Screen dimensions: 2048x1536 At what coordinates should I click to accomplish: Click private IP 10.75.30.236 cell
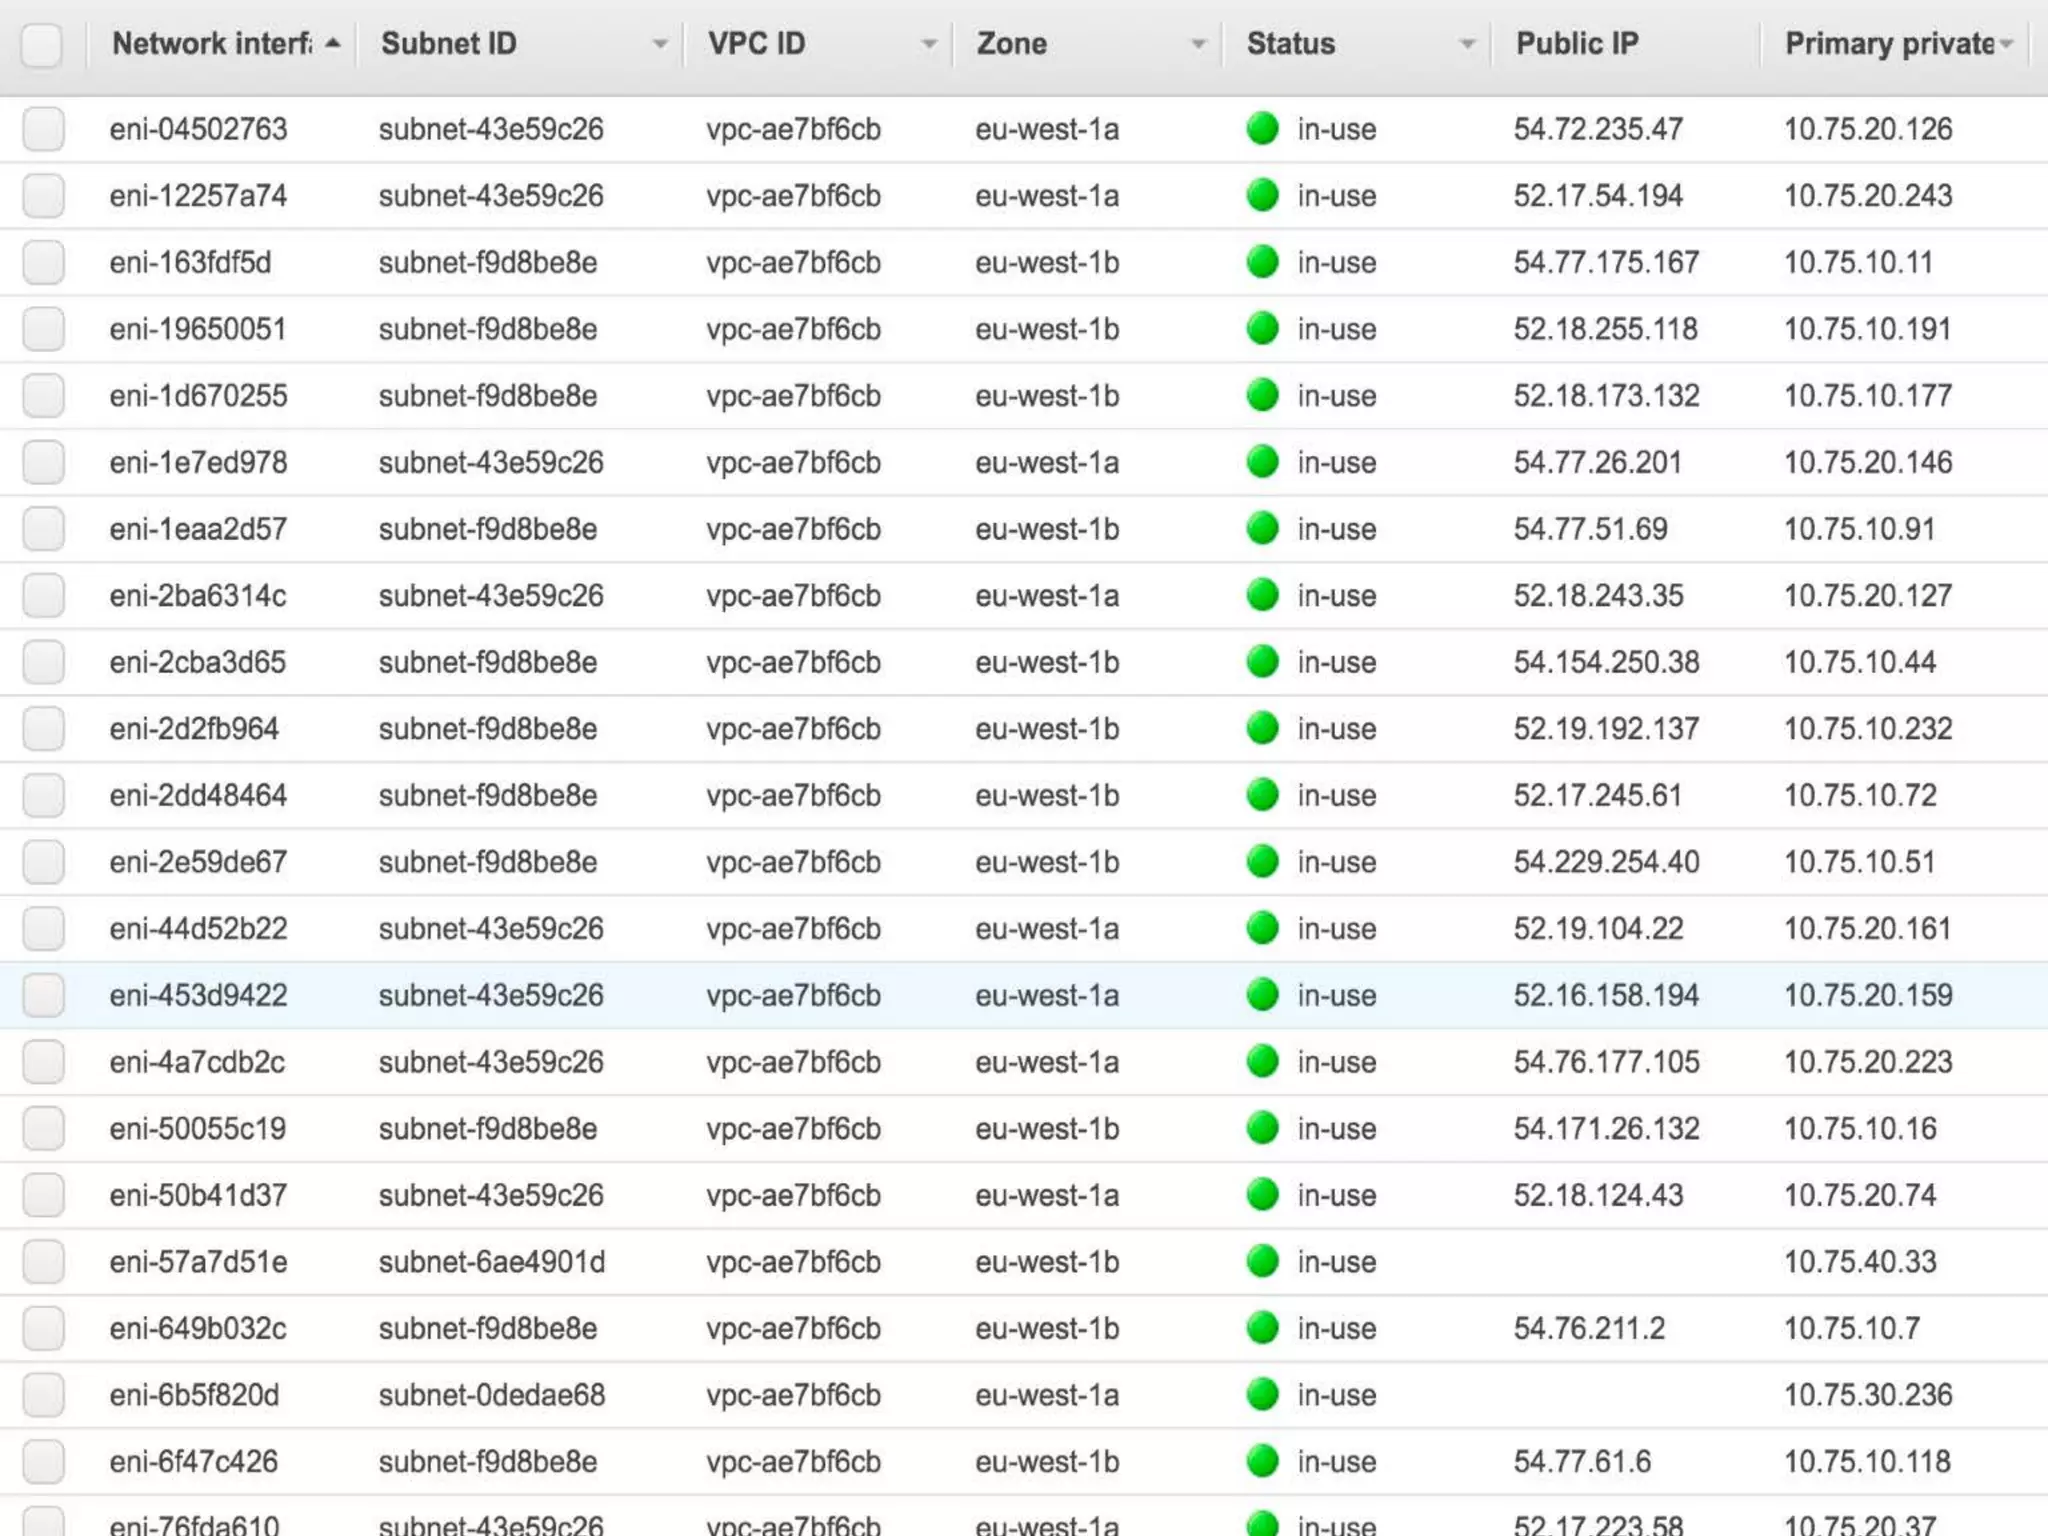click(1867, 1395)
